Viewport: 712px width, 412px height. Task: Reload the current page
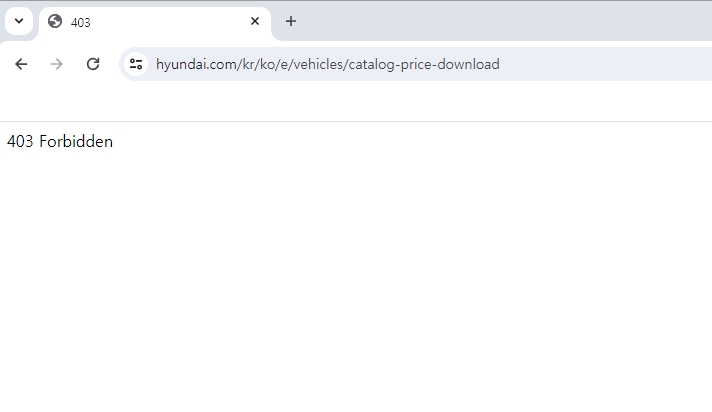(93, 64)
